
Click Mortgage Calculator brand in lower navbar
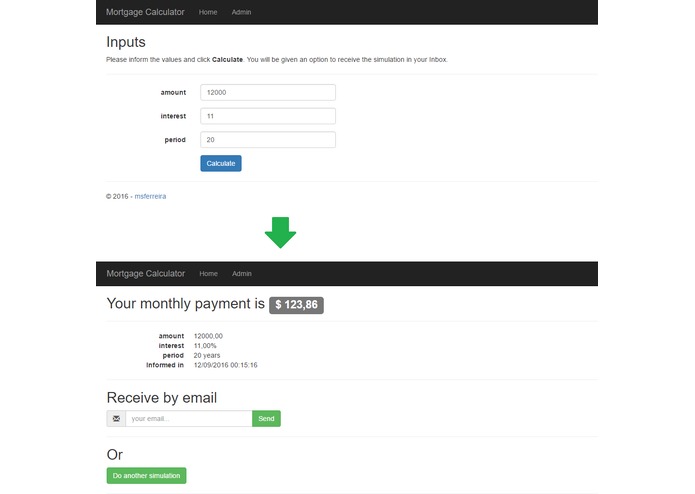click(x=145, y=273)
